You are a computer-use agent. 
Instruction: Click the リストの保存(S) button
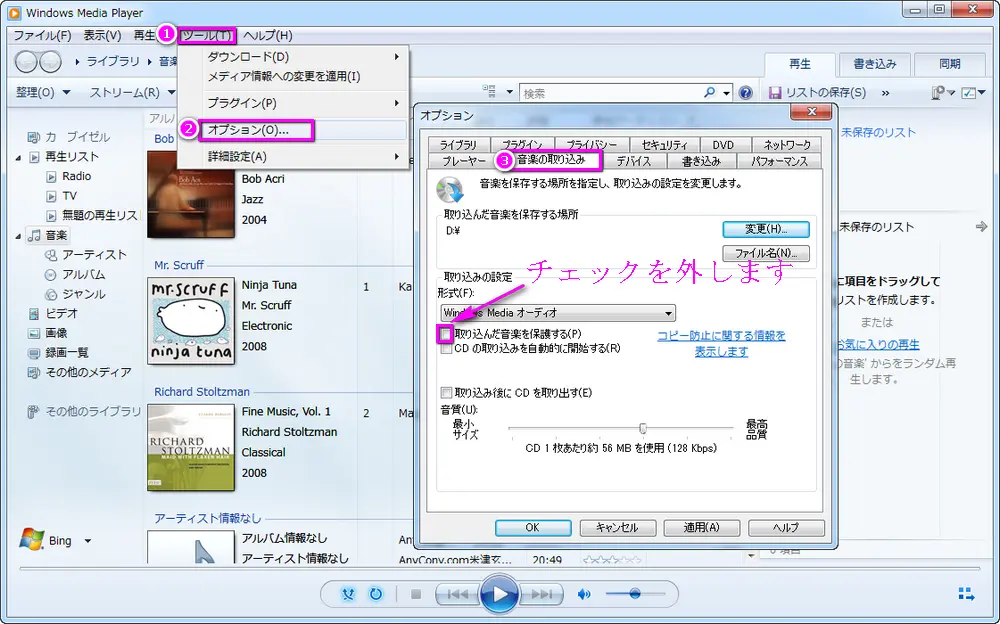click(x=818, y=93)
